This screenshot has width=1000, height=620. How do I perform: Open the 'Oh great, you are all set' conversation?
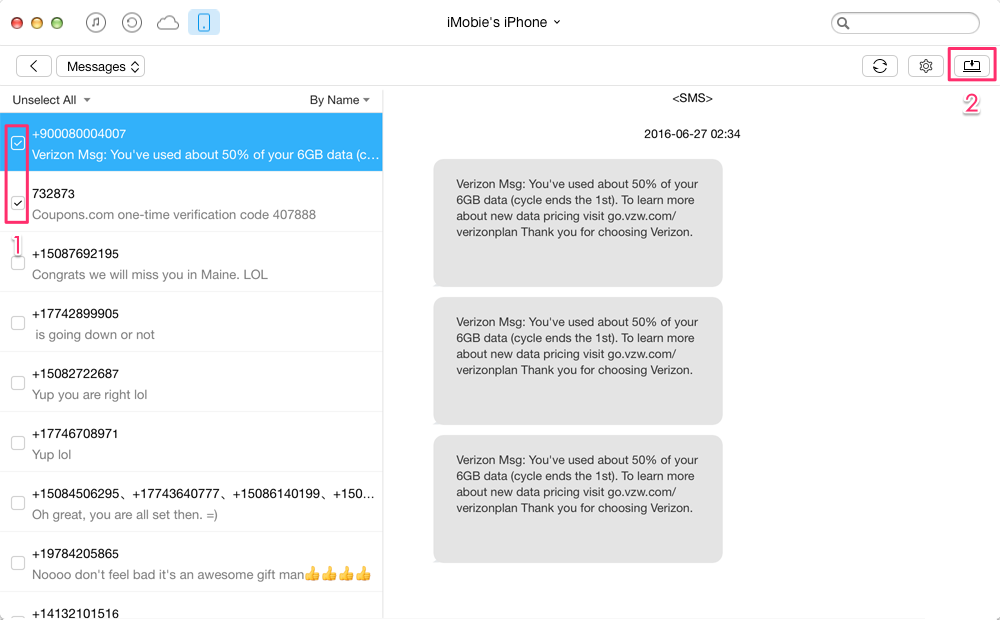[191, 502]
